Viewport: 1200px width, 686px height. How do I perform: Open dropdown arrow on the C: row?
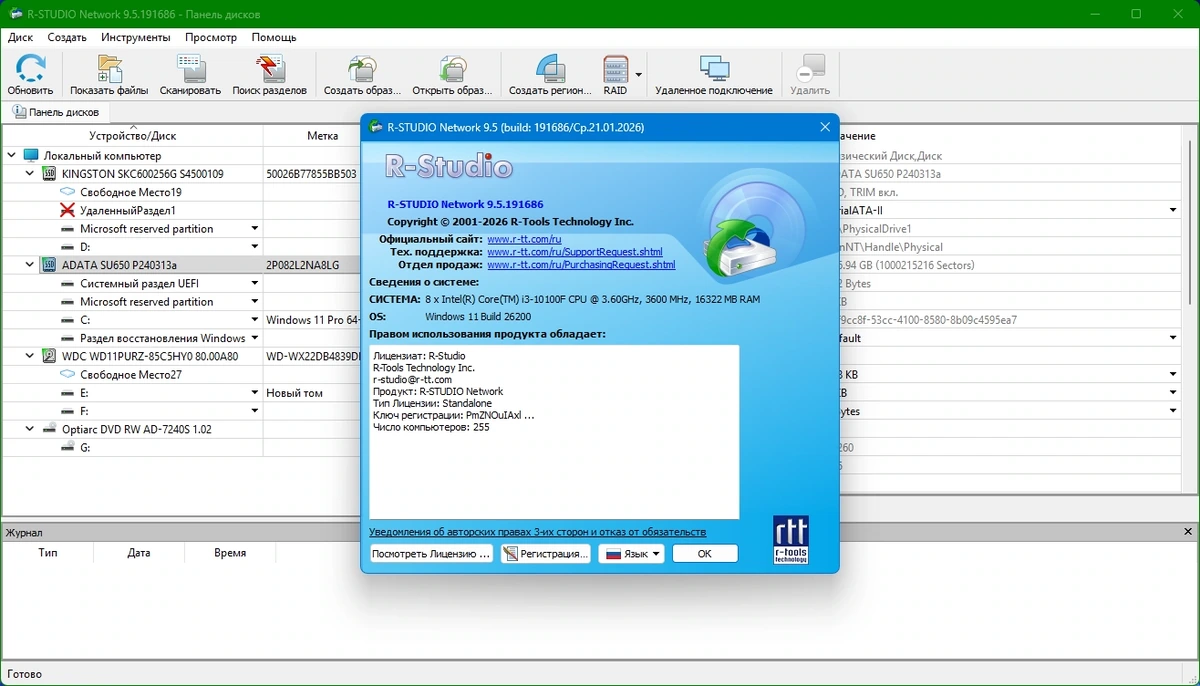255,320
